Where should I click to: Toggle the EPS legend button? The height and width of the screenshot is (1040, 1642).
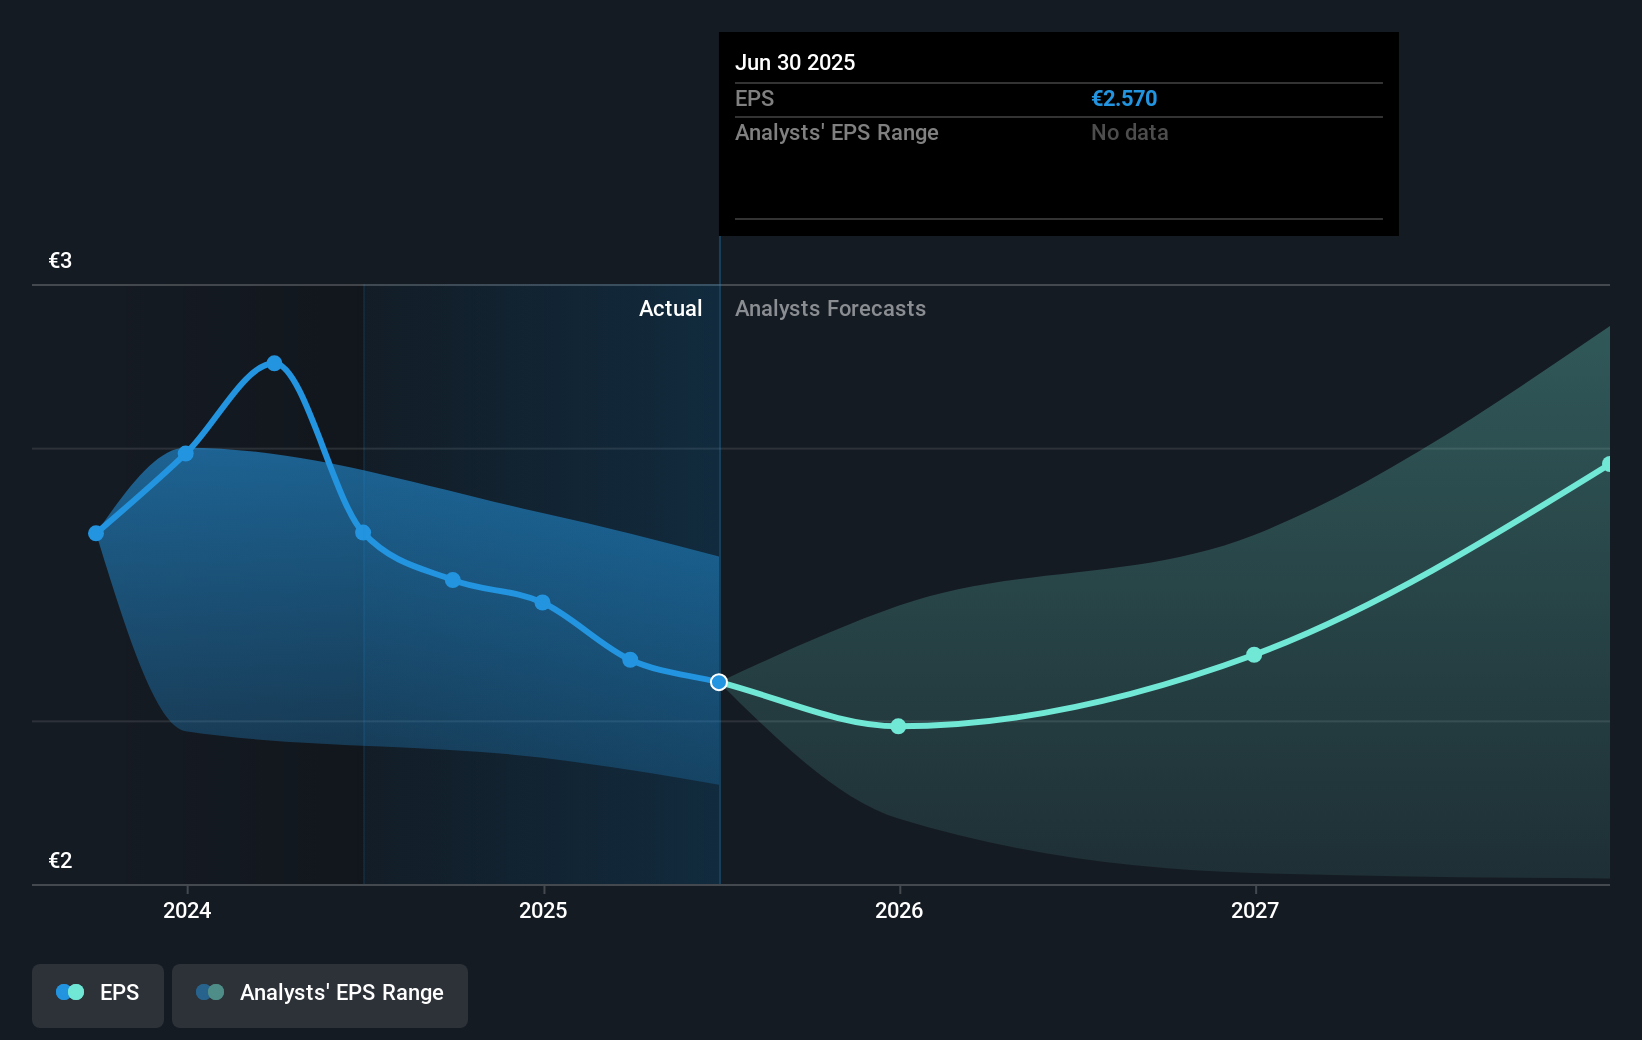tap(98, 995)
